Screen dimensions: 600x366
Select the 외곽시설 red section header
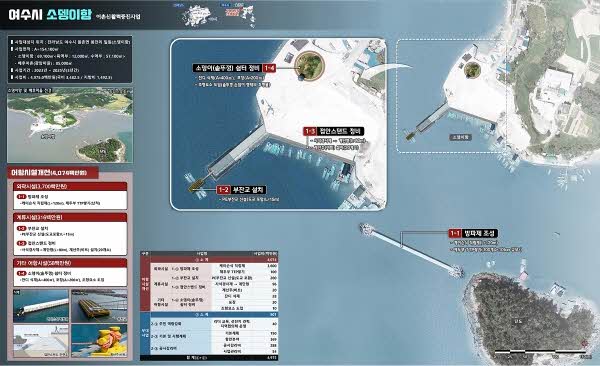pos(70,186)
